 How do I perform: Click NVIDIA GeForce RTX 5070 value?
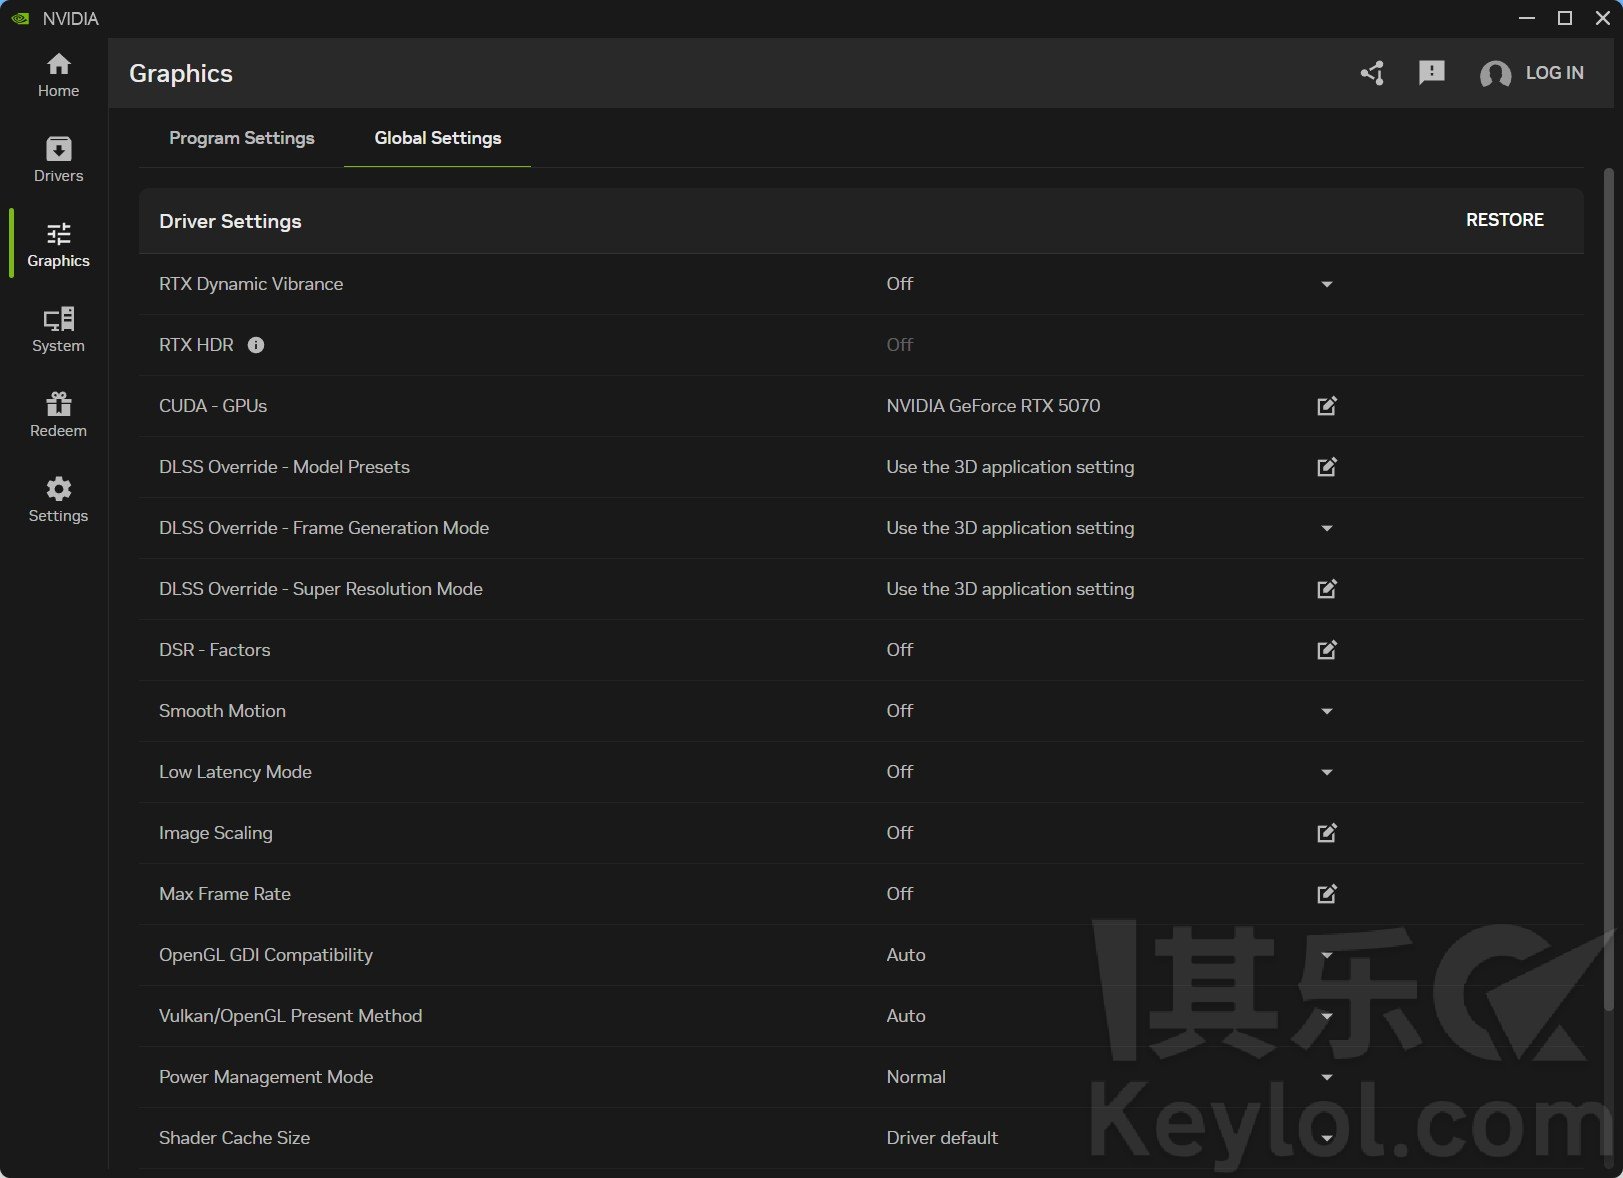[993, 406]
